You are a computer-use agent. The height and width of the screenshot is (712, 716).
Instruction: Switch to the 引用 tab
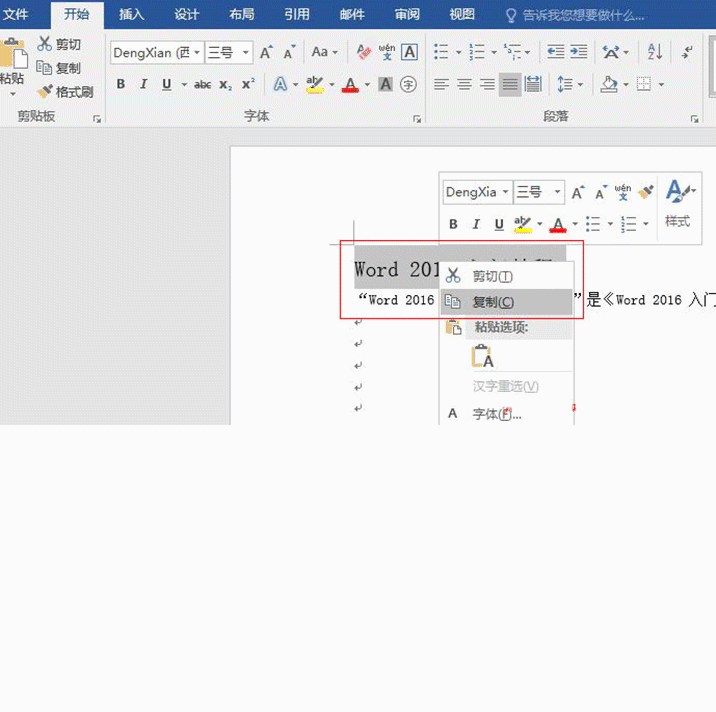click(297, 14)
